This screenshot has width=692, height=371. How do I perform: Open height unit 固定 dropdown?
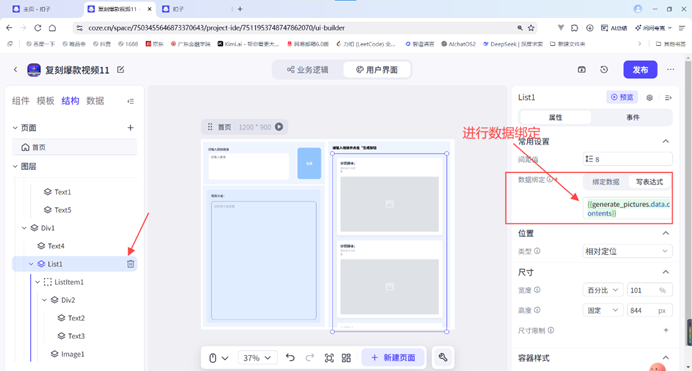(603, 310)
